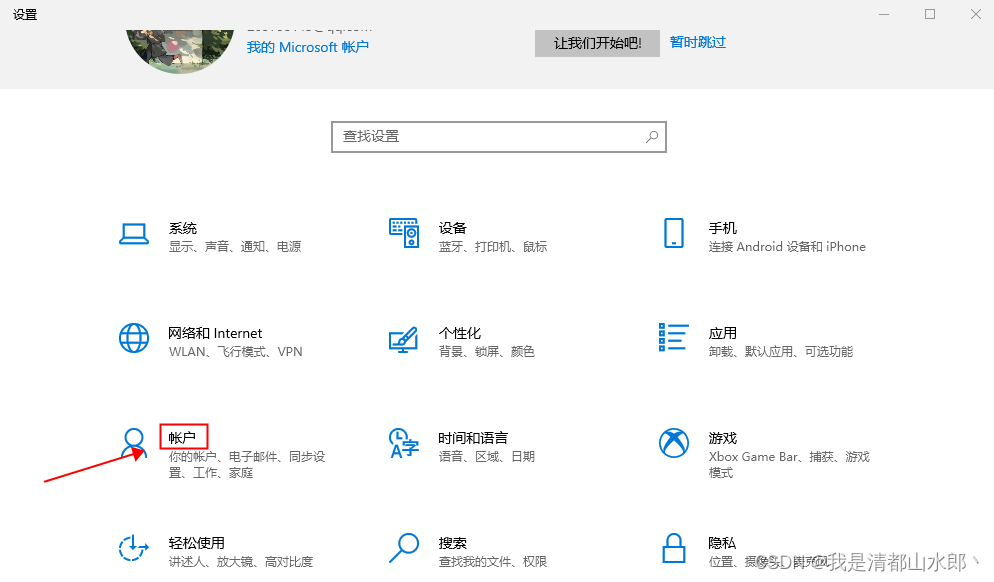The width and height of the screenshot is (994, 582).
Task: Select the 搜索 magnifier icon
Action: [403, 549]
